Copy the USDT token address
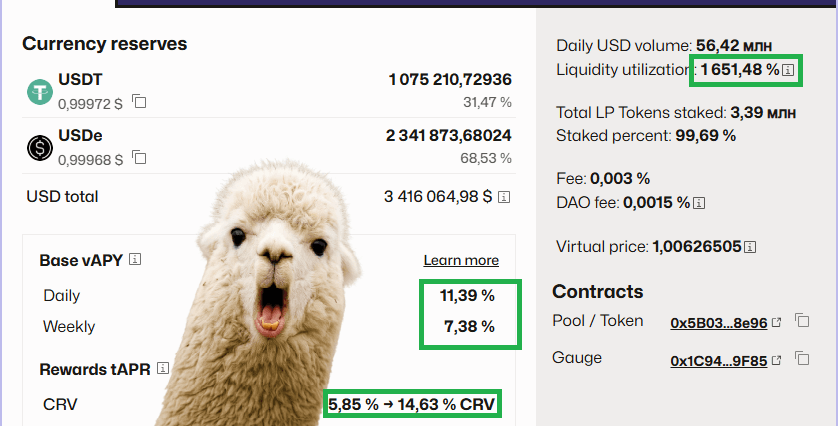This screenshot has width=838, height=426. 139,102
